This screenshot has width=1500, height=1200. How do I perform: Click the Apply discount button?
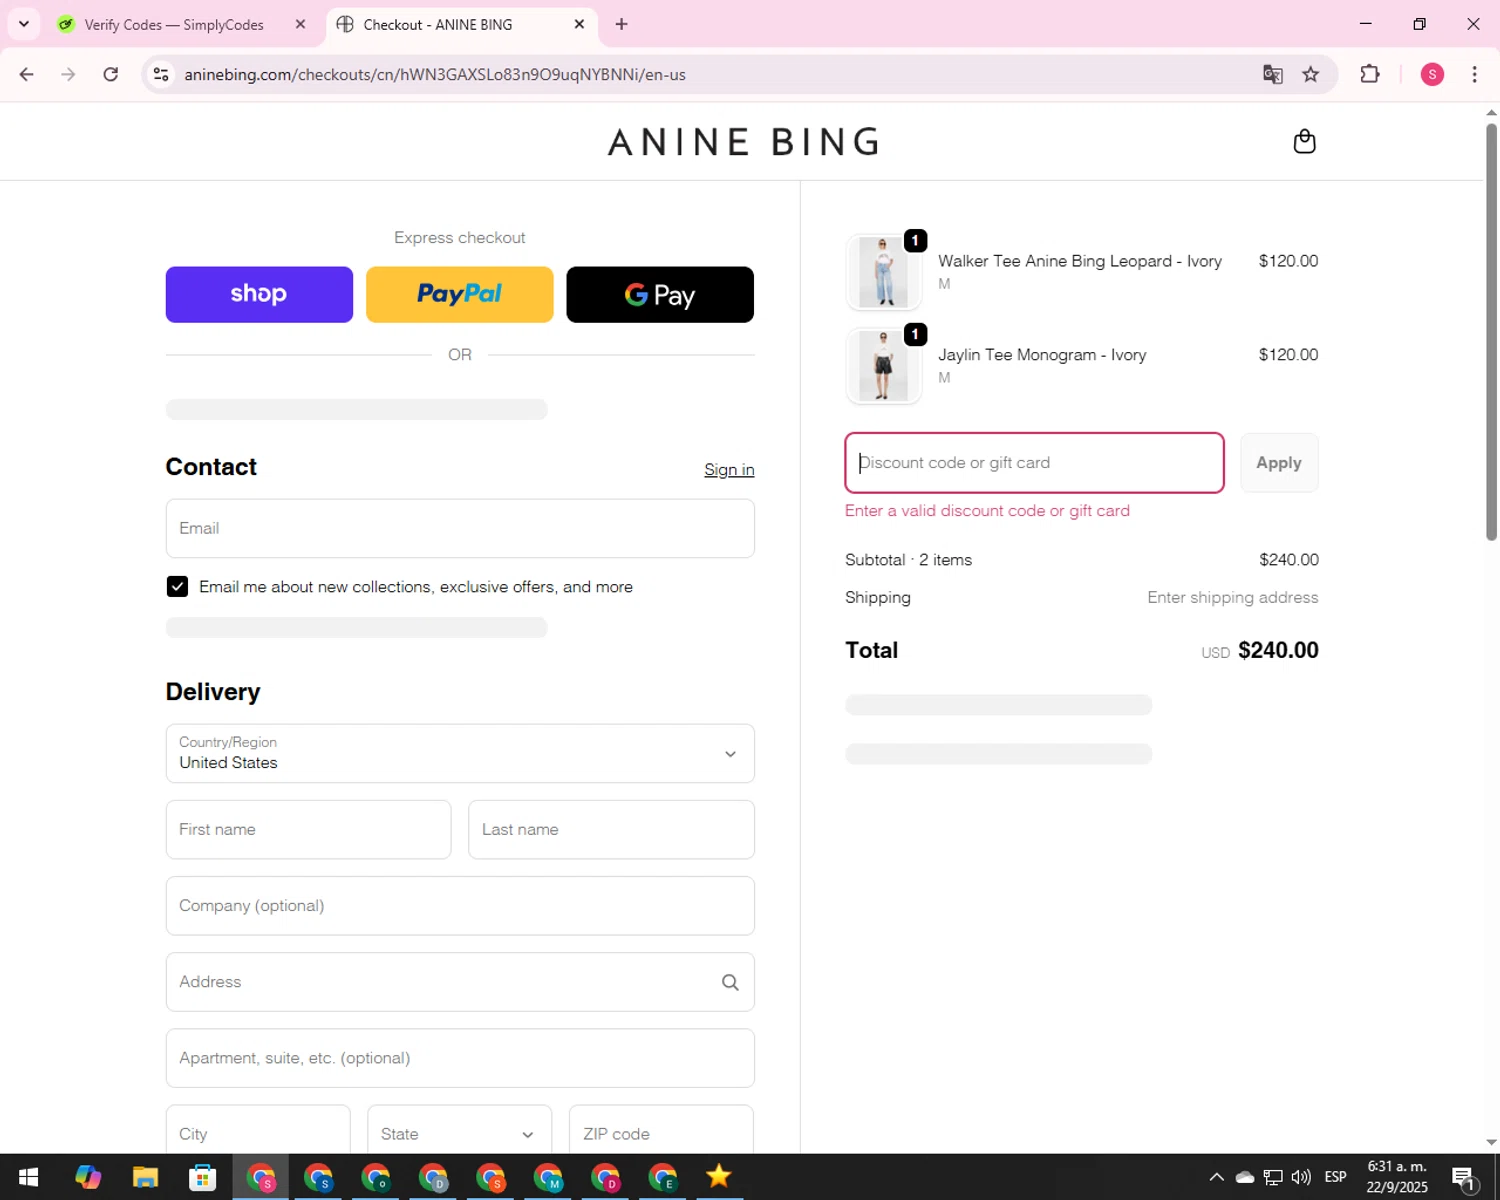pyautogui.click(x=1279, y=463)
